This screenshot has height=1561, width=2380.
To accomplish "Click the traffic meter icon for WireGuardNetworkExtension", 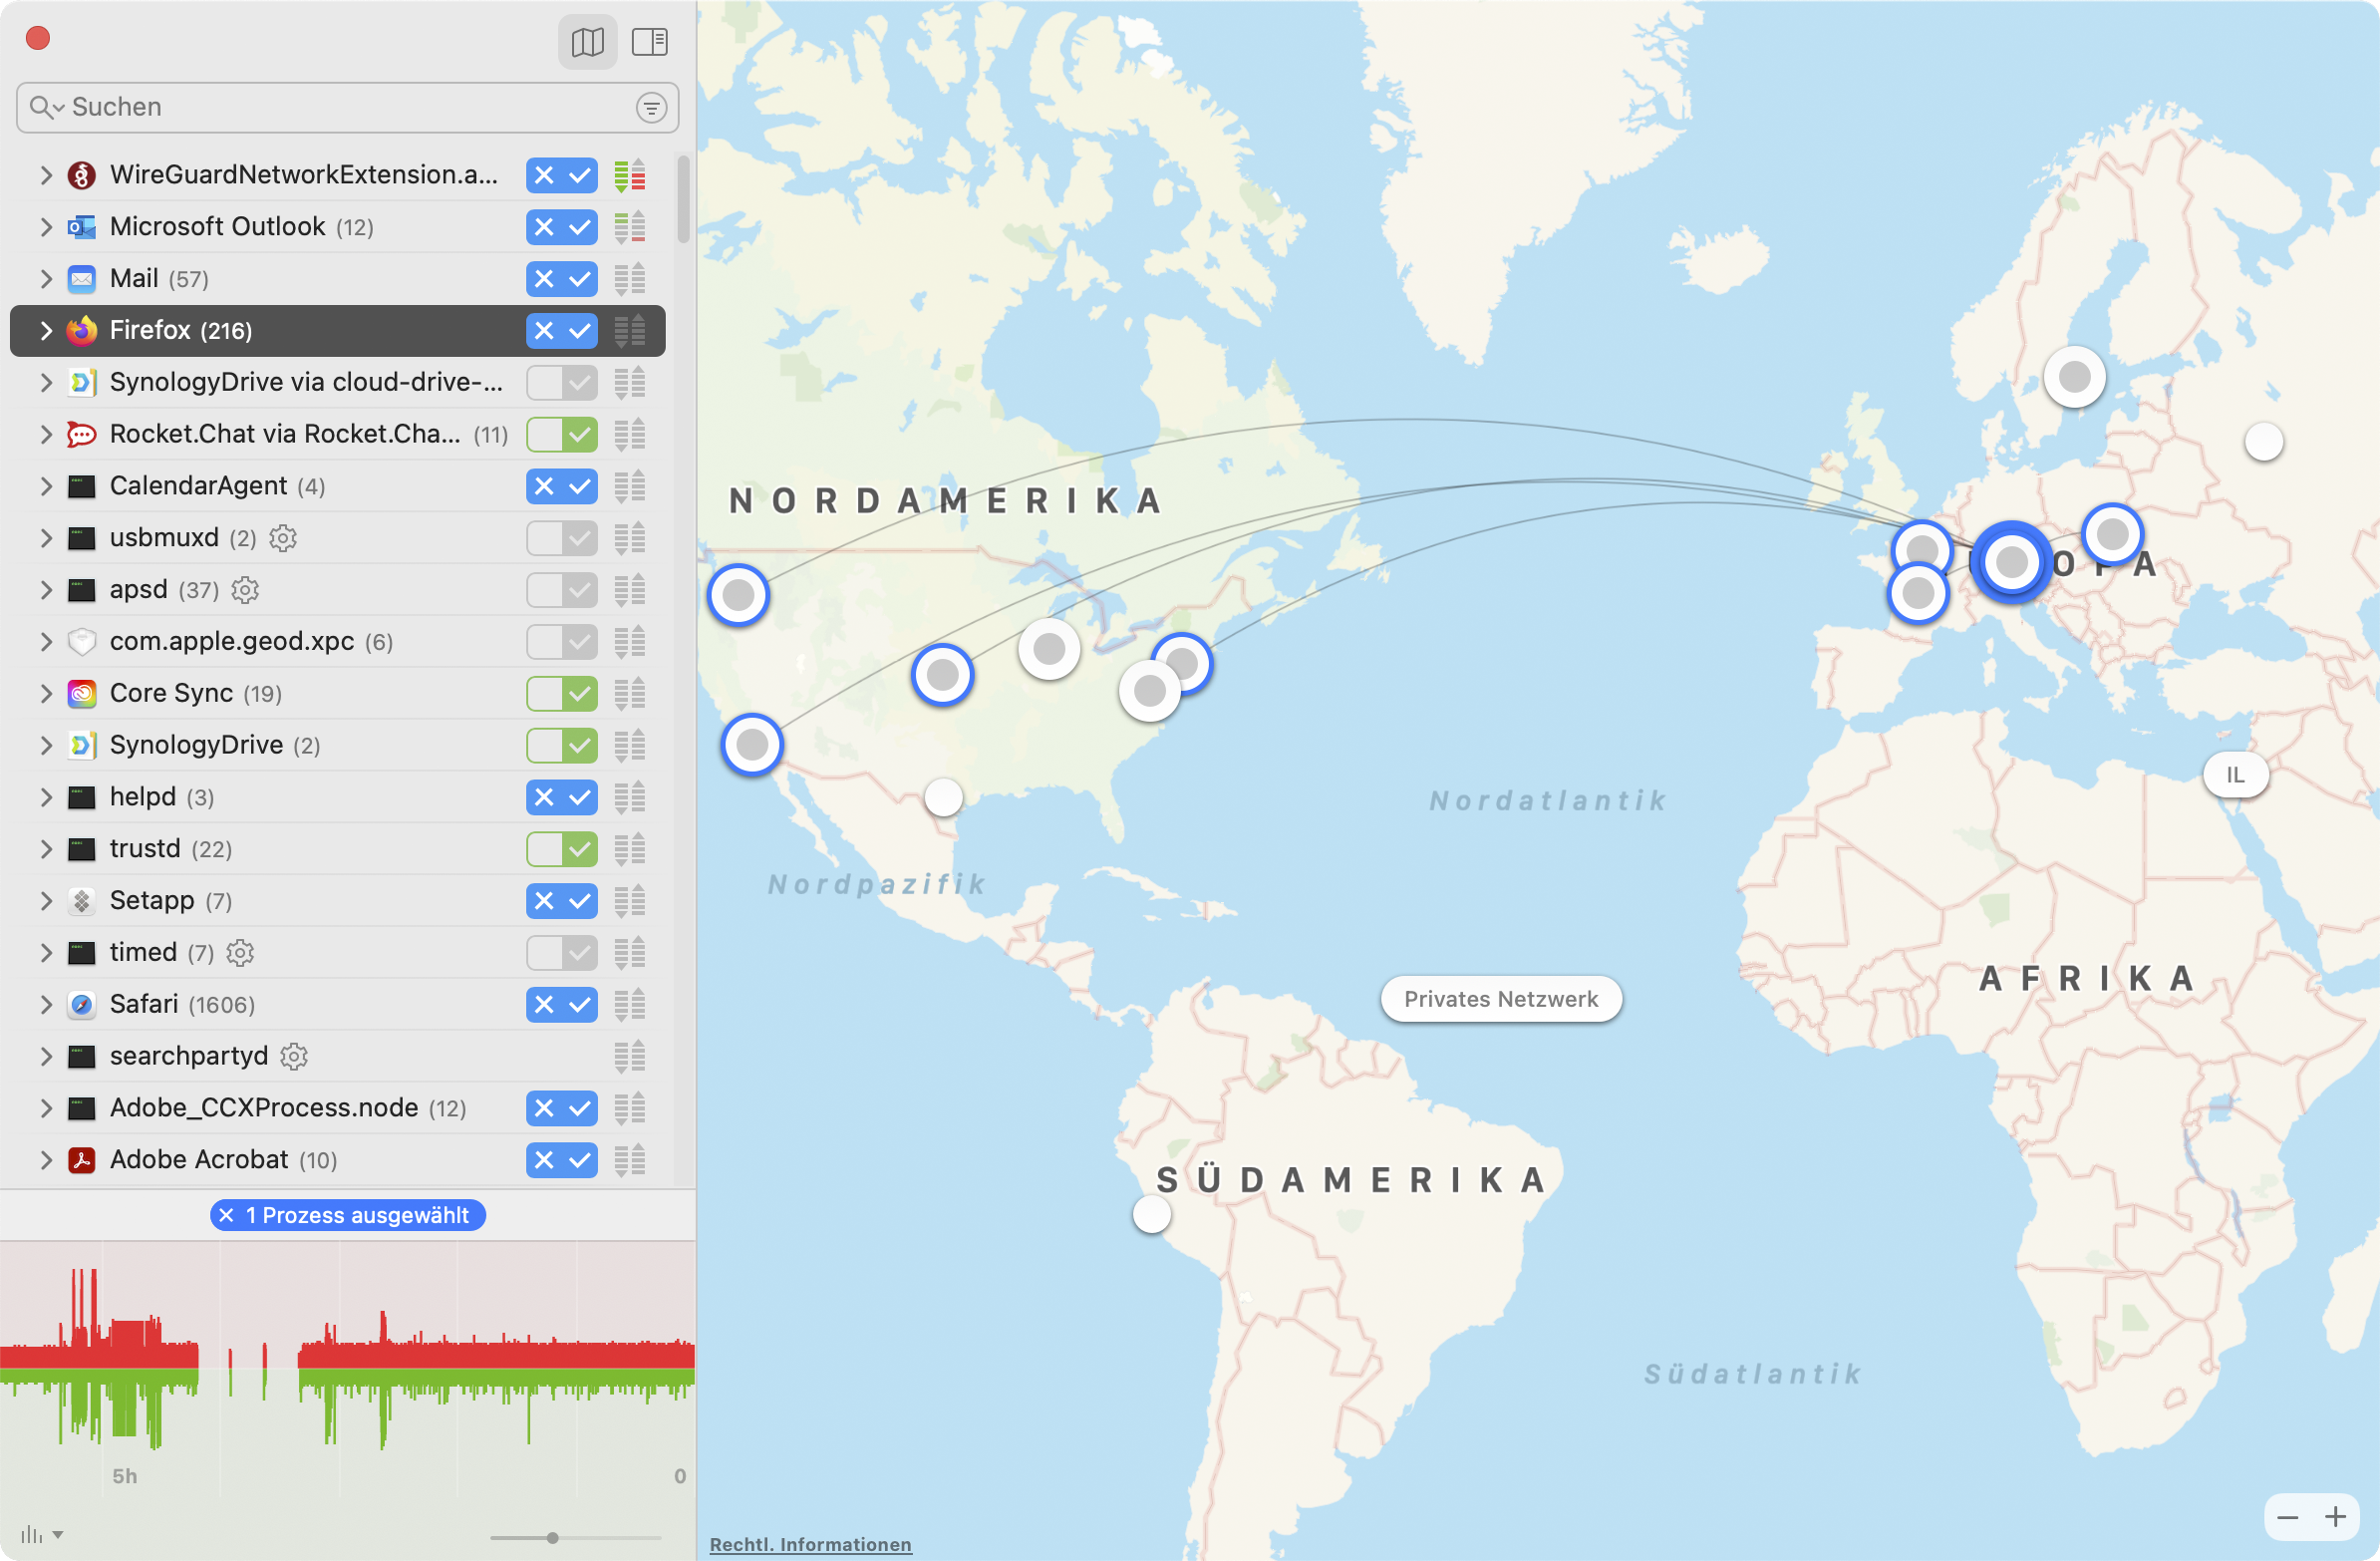I will click(x=630, y=175).
